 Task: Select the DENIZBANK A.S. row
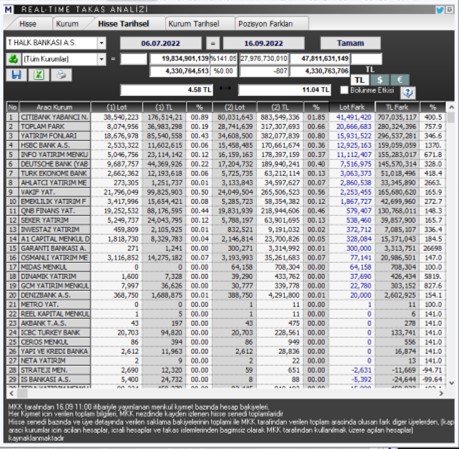(226, 295)
